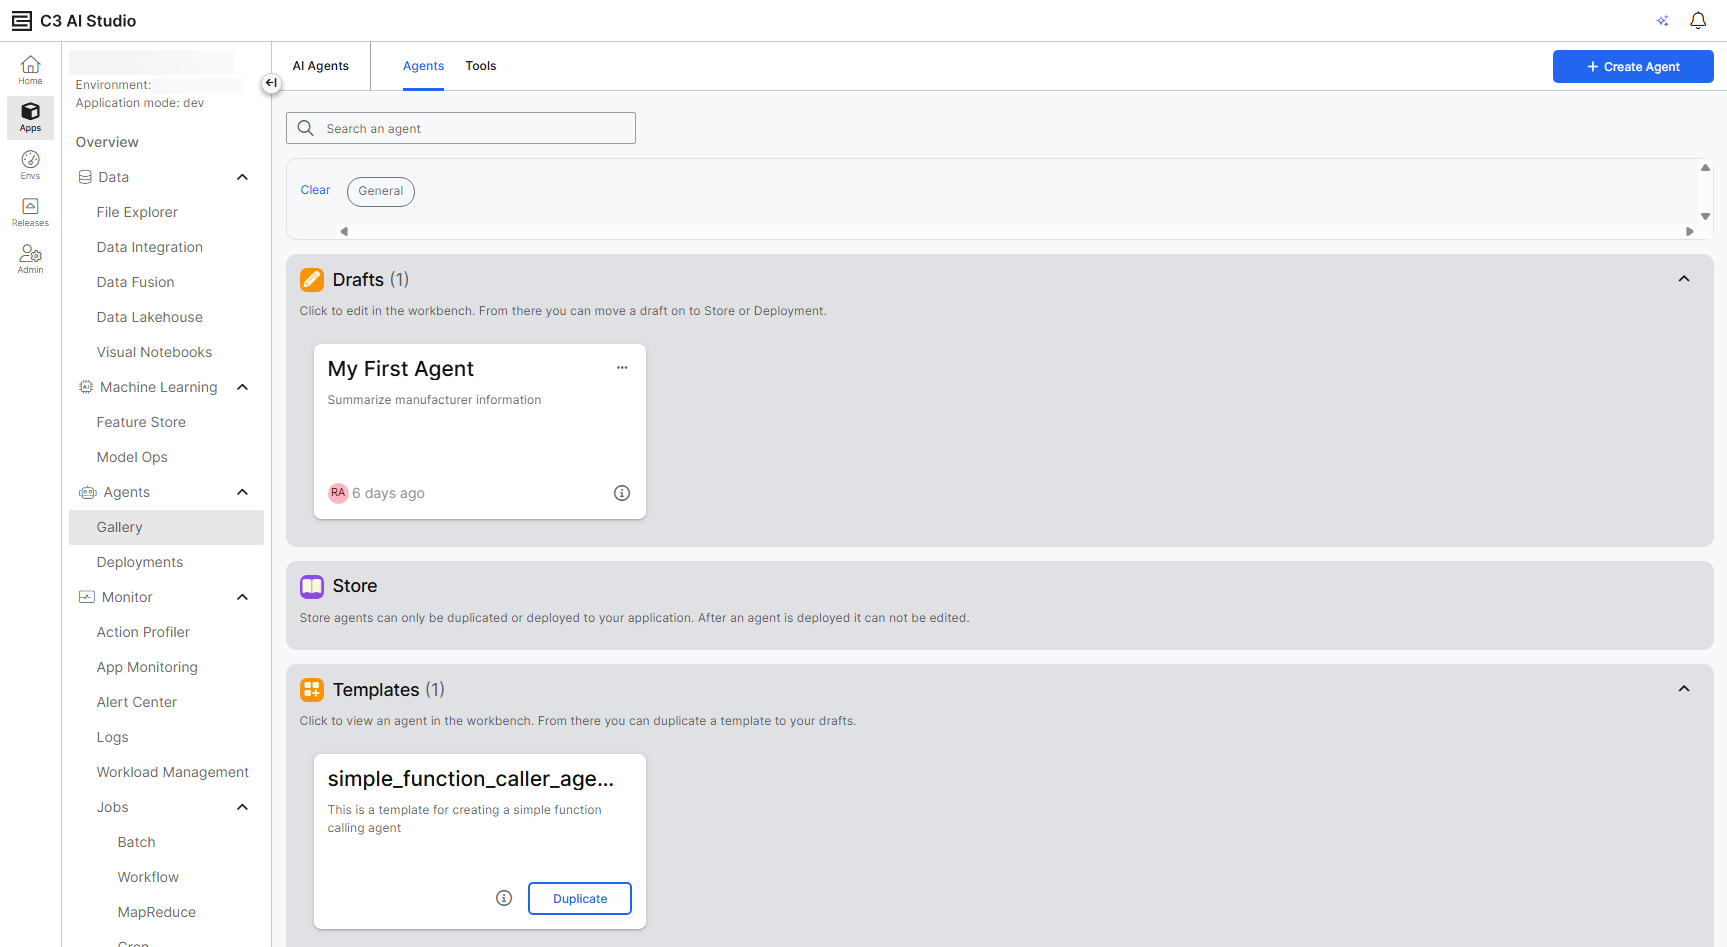
Task: Open the Admin icon in sidebar
Action: [30, 259]
